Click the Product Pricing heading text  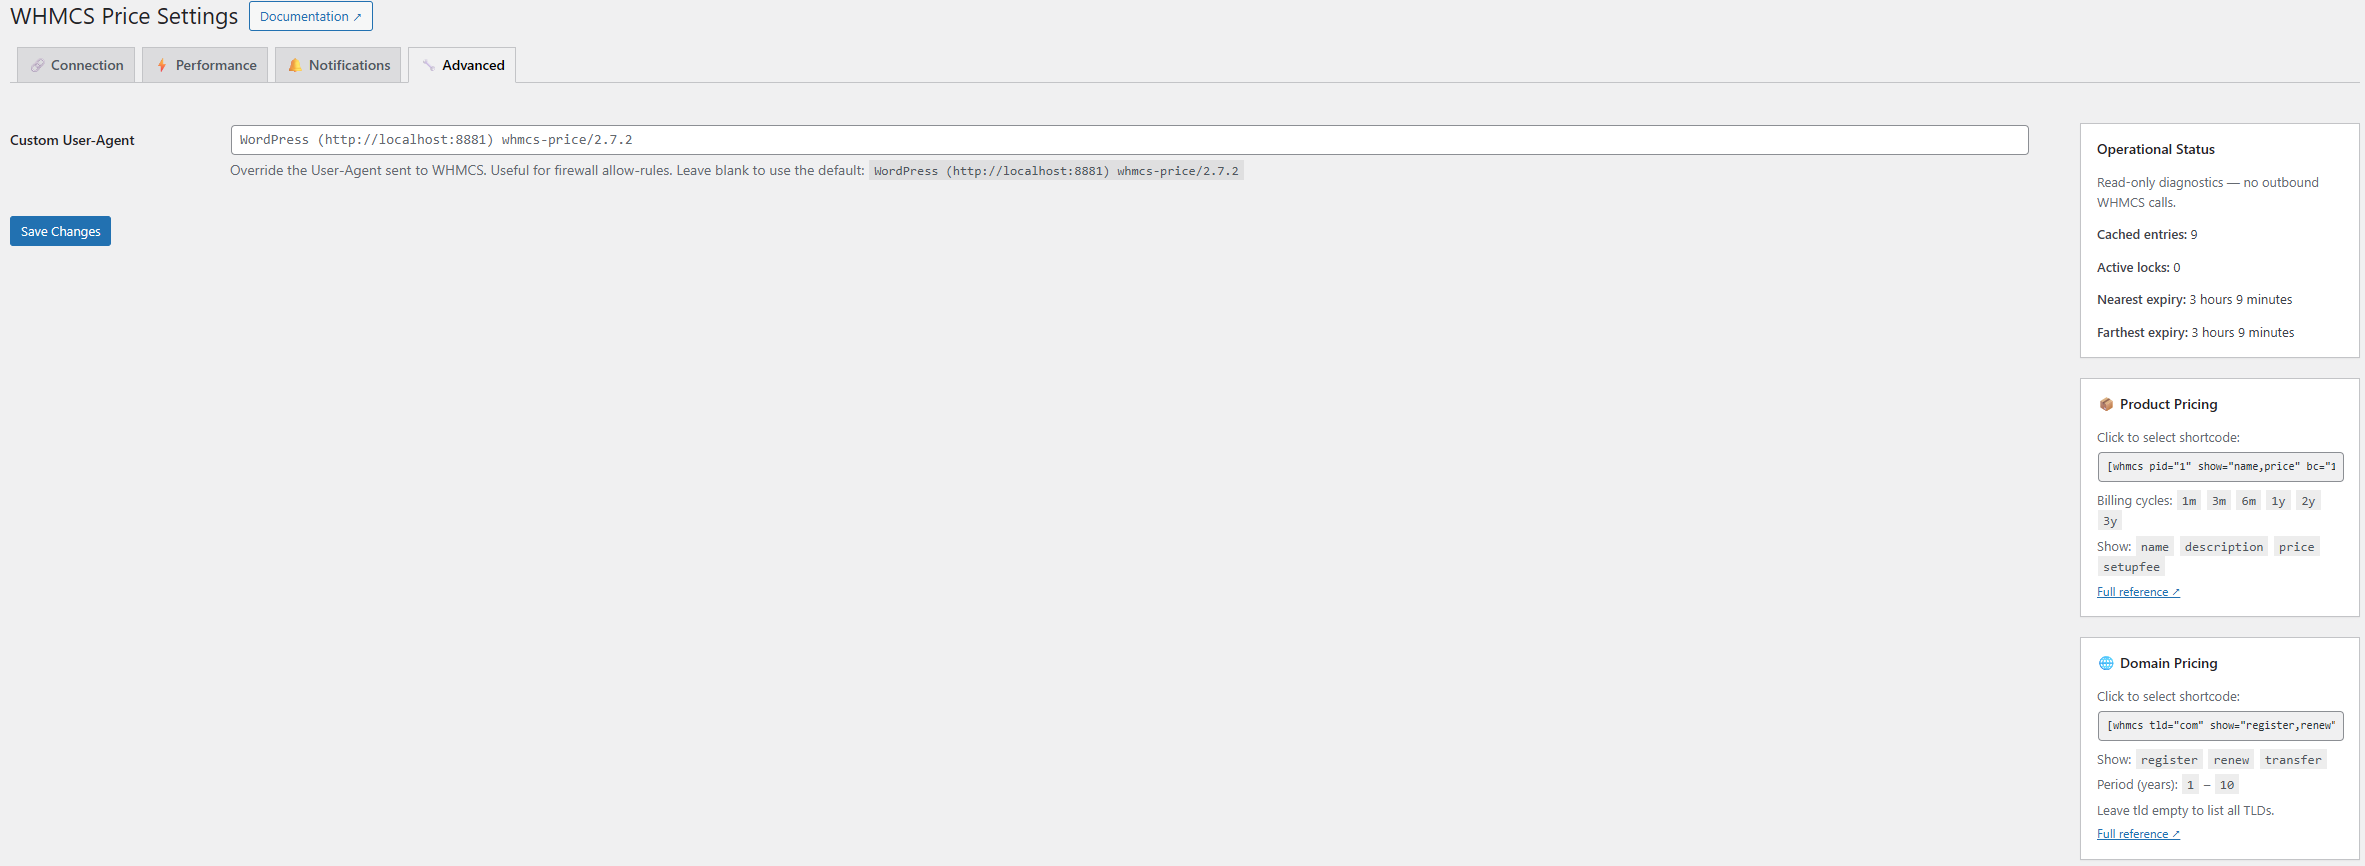(2168, 404)
